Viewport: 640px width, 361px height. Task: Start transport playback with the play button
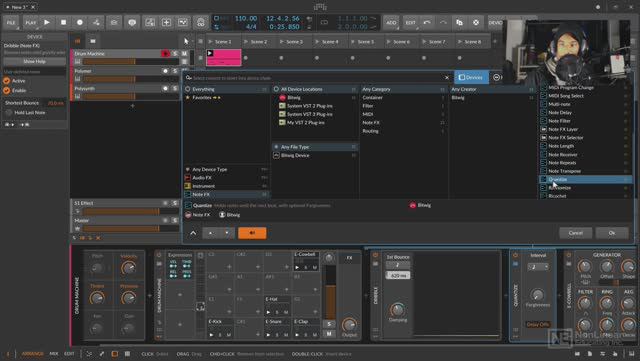tap(47, 22)
